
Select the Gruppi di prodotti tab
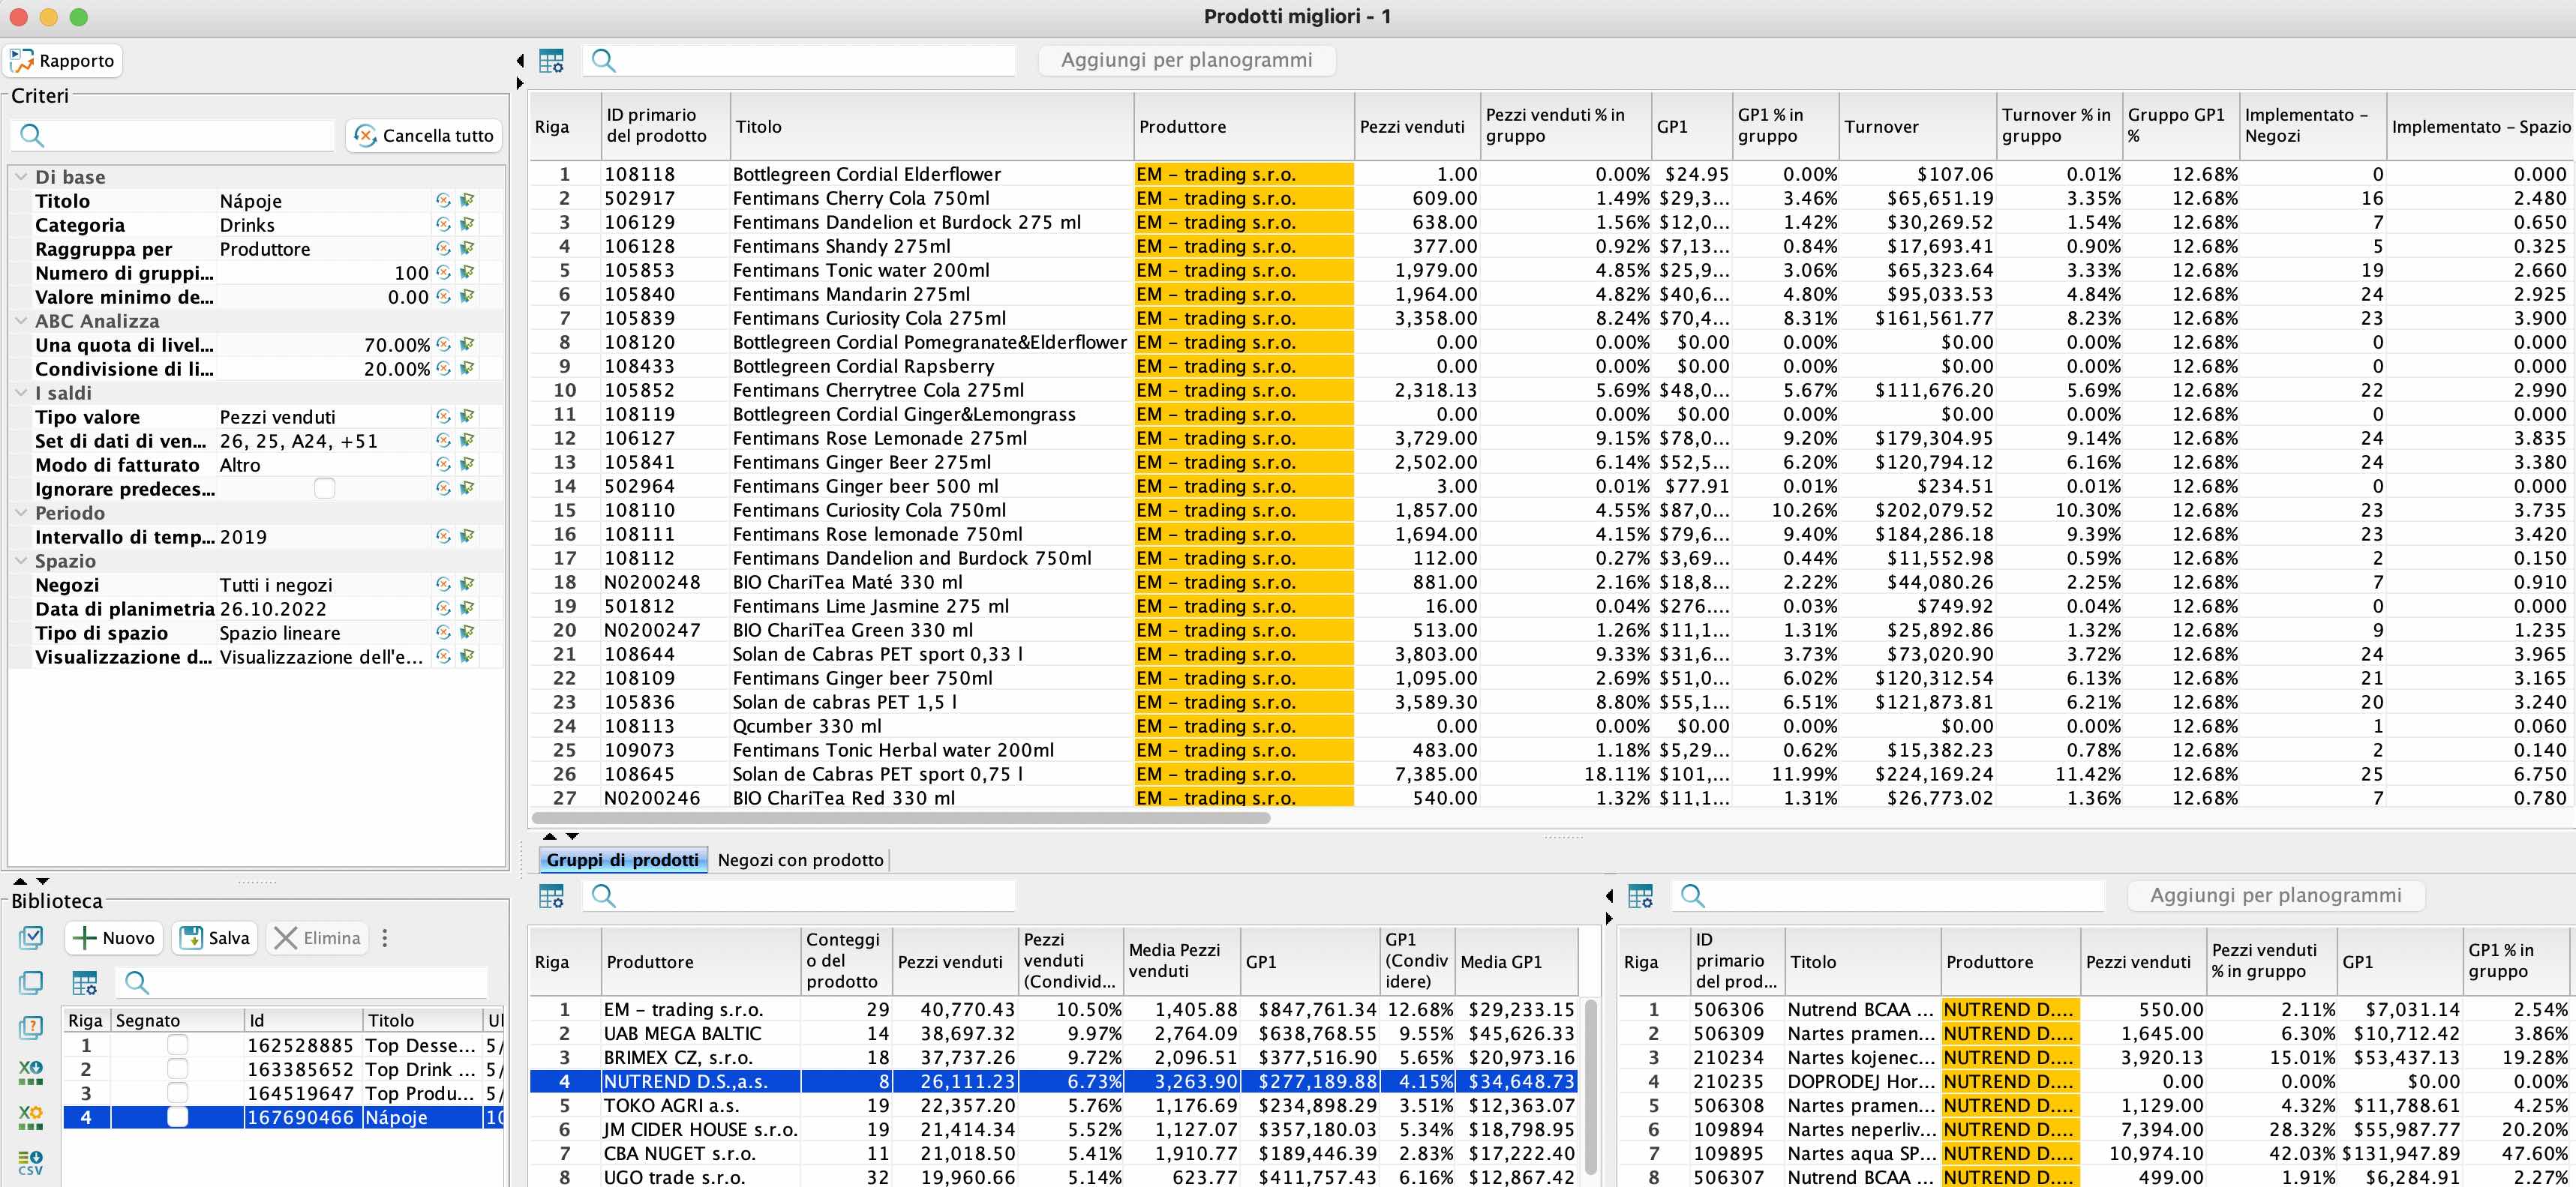[x=622, y=860]
